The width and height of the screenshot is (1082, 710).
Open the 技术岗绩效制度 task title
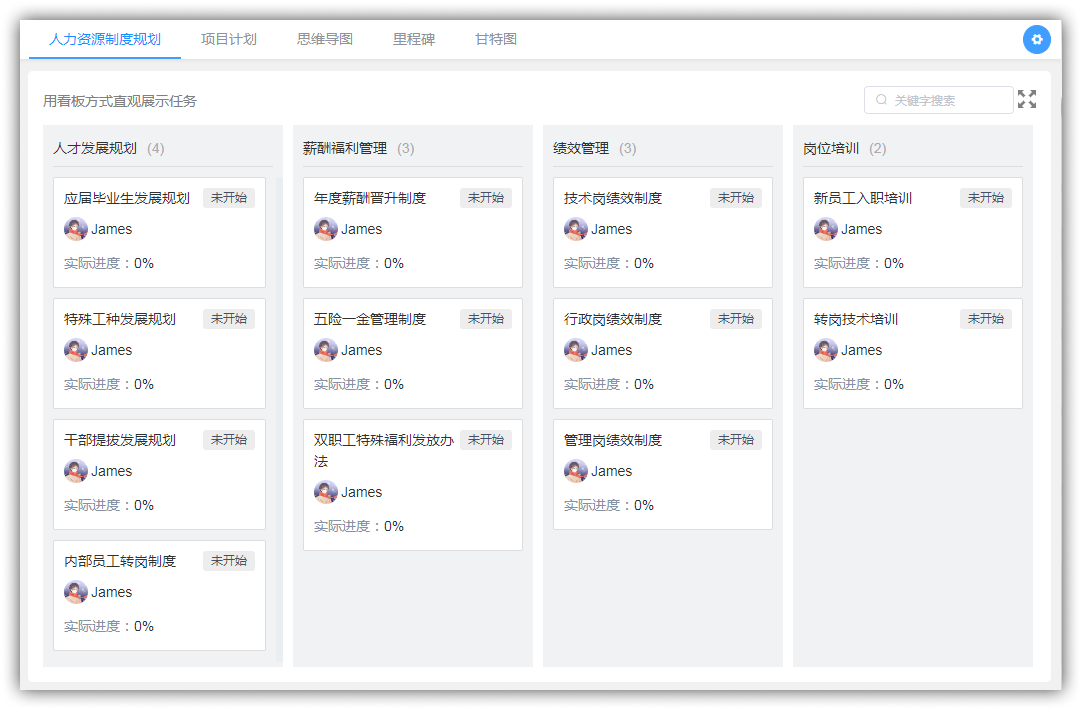(613, 198)
